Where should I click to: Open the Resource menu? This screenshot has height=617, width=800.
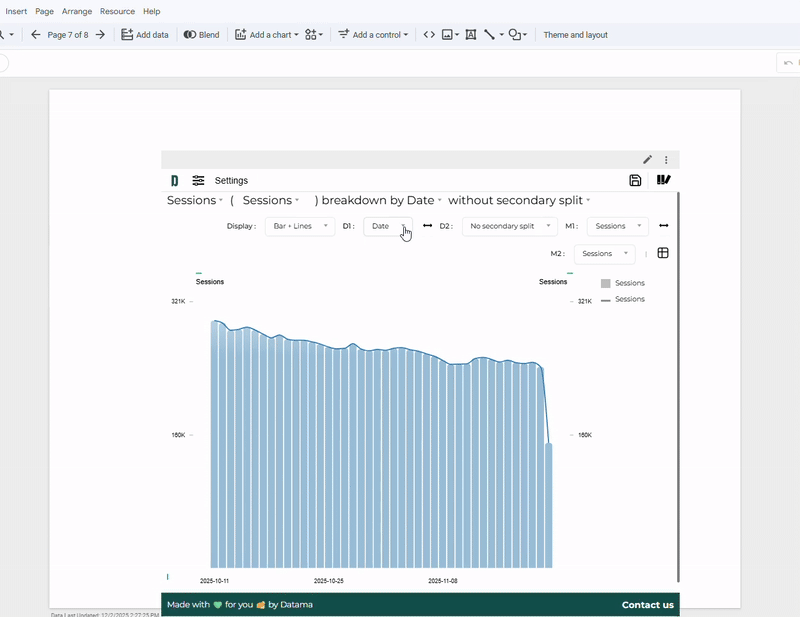[x=117, y=11]
